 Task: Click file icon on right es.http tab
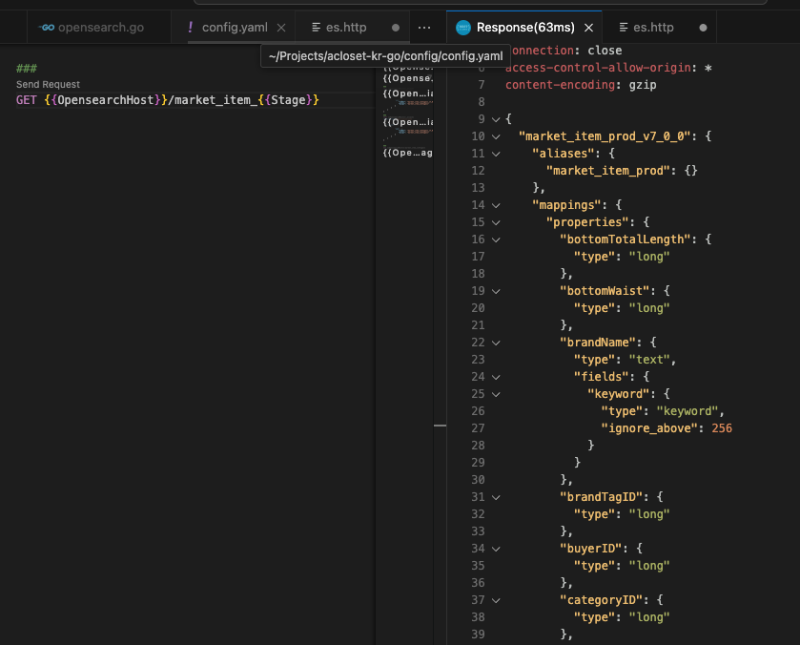[x=623, y=28]
